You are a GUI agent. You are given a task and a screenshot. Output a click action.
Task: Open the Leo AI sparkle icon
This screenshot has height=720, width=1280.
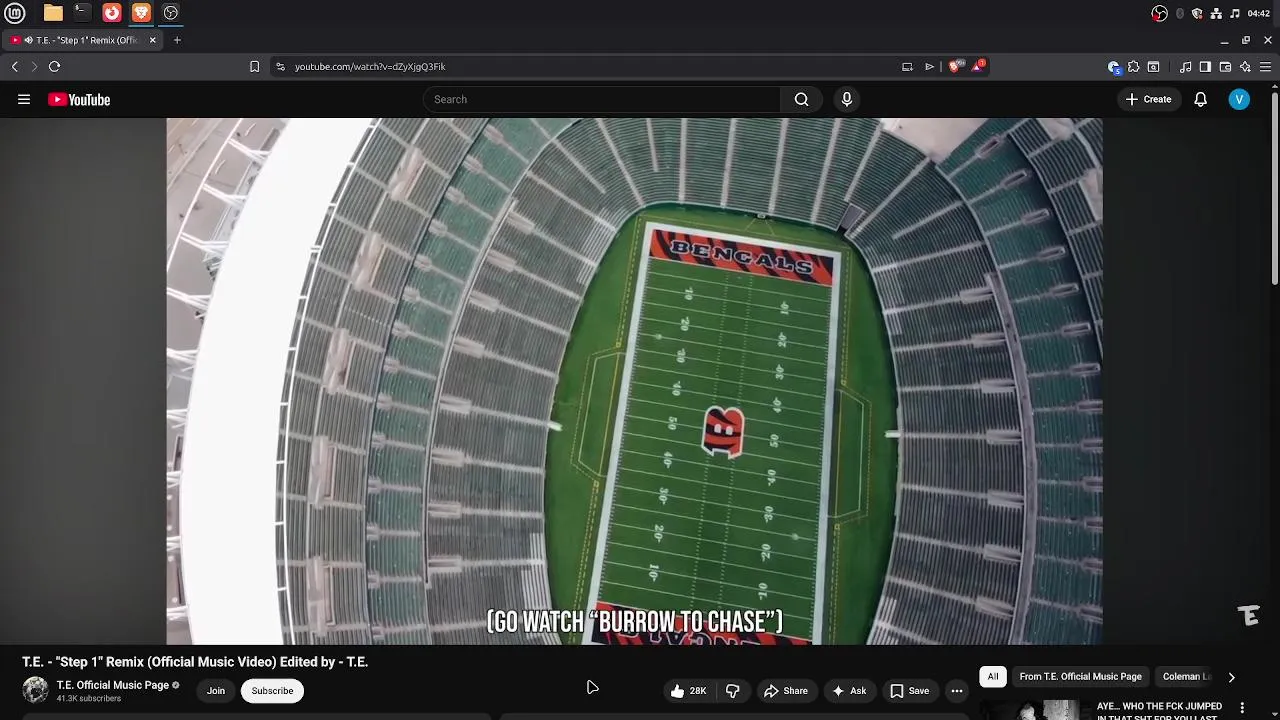pyautogui.click(x=1245, y=67)
